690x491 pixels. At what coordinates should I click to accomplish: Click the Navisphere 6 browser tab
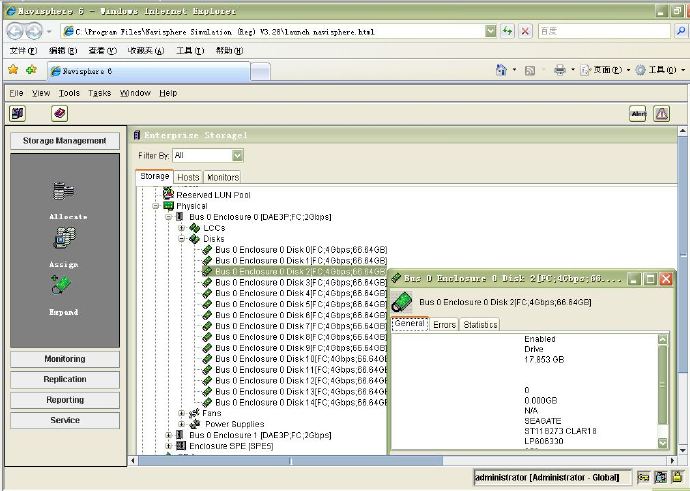149,71
